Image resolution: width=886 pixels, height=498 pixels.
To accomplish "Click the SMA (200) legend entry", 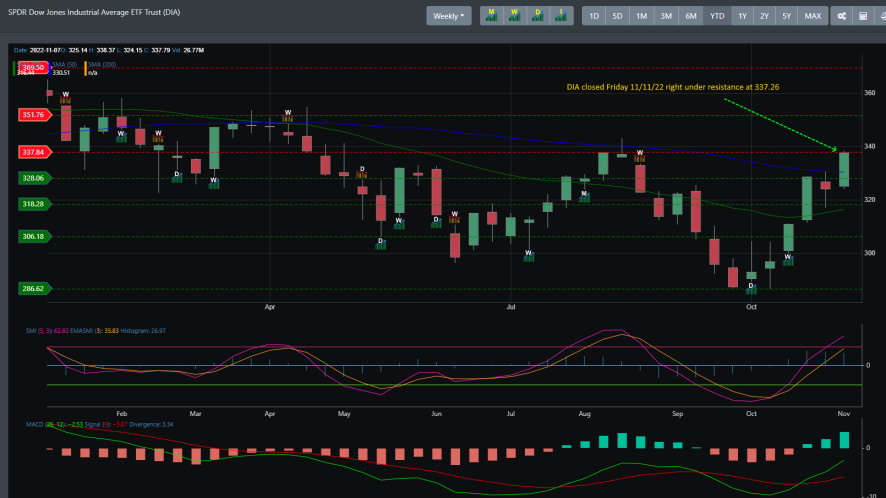I will pyautogui.click(x=102, y=64).
